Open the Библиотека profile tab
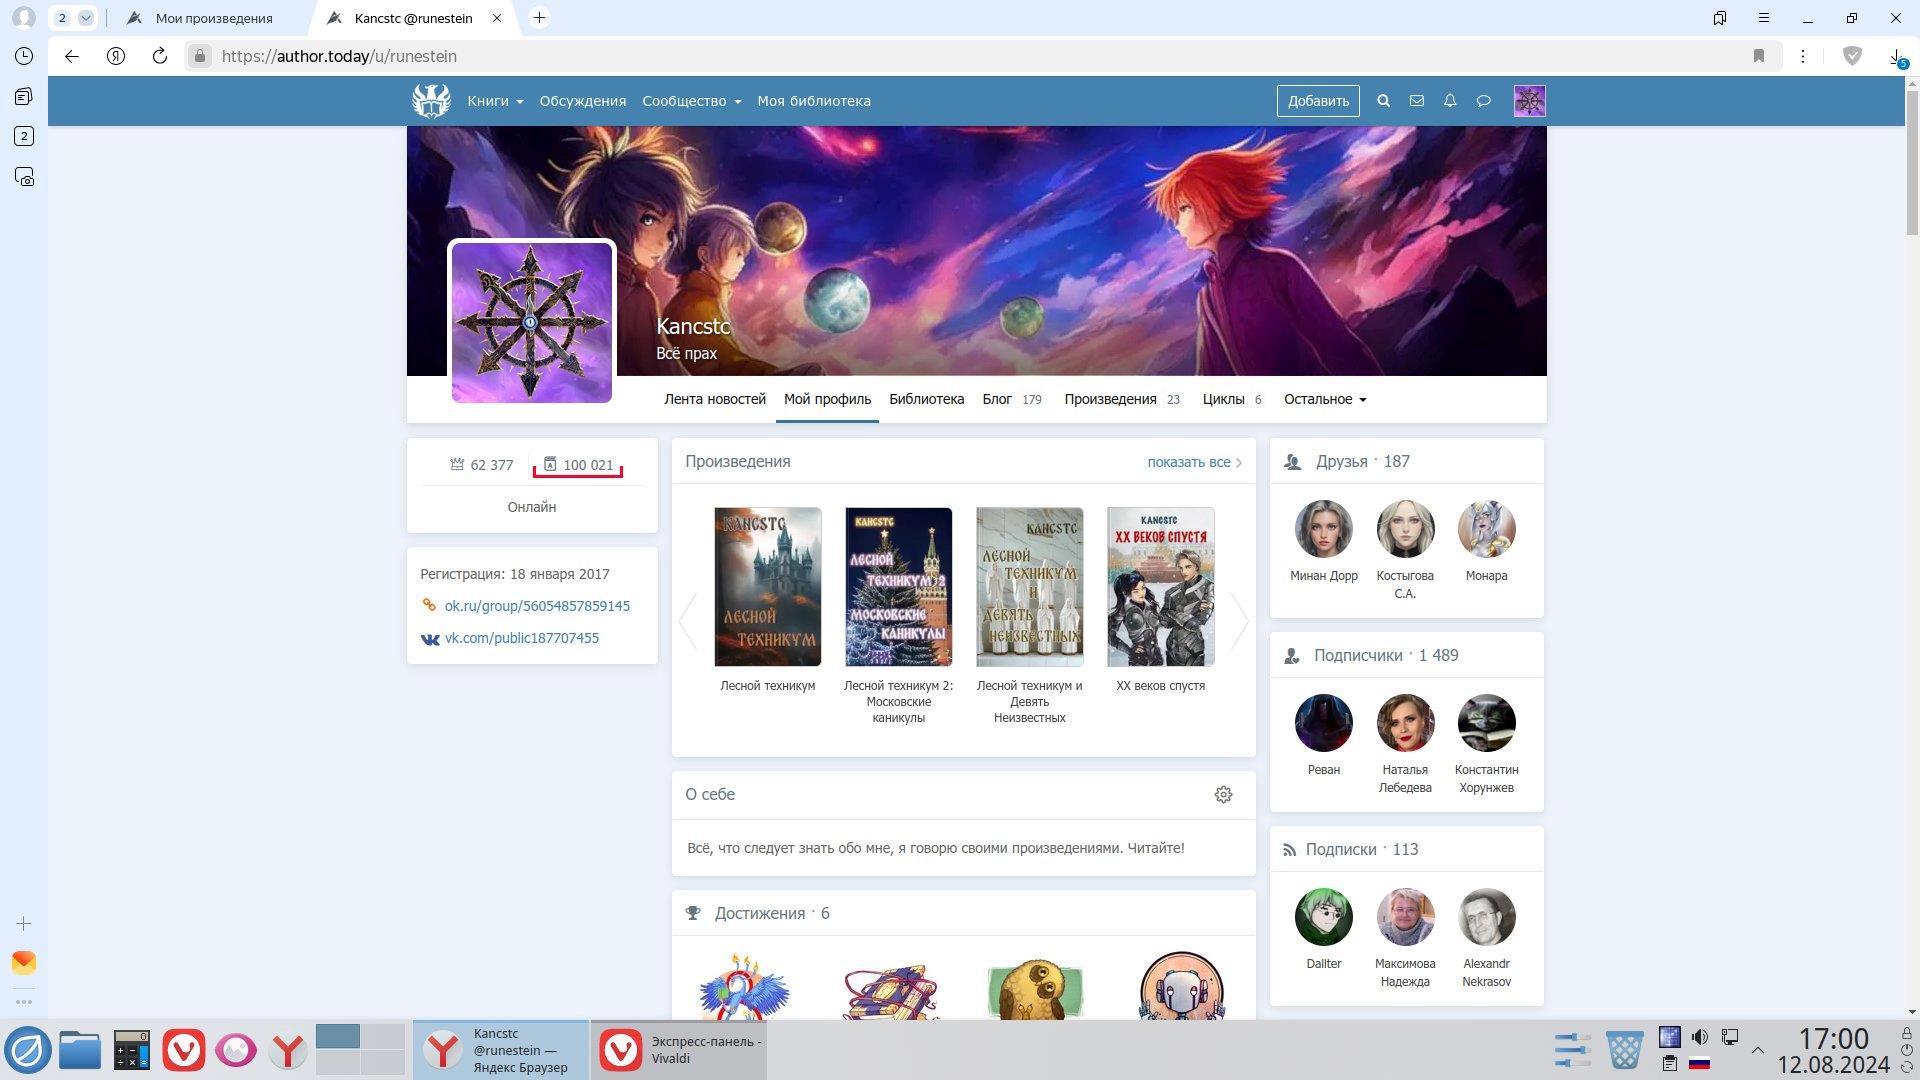Screen dimensions: 1920x1080 (x=927, y=399)
